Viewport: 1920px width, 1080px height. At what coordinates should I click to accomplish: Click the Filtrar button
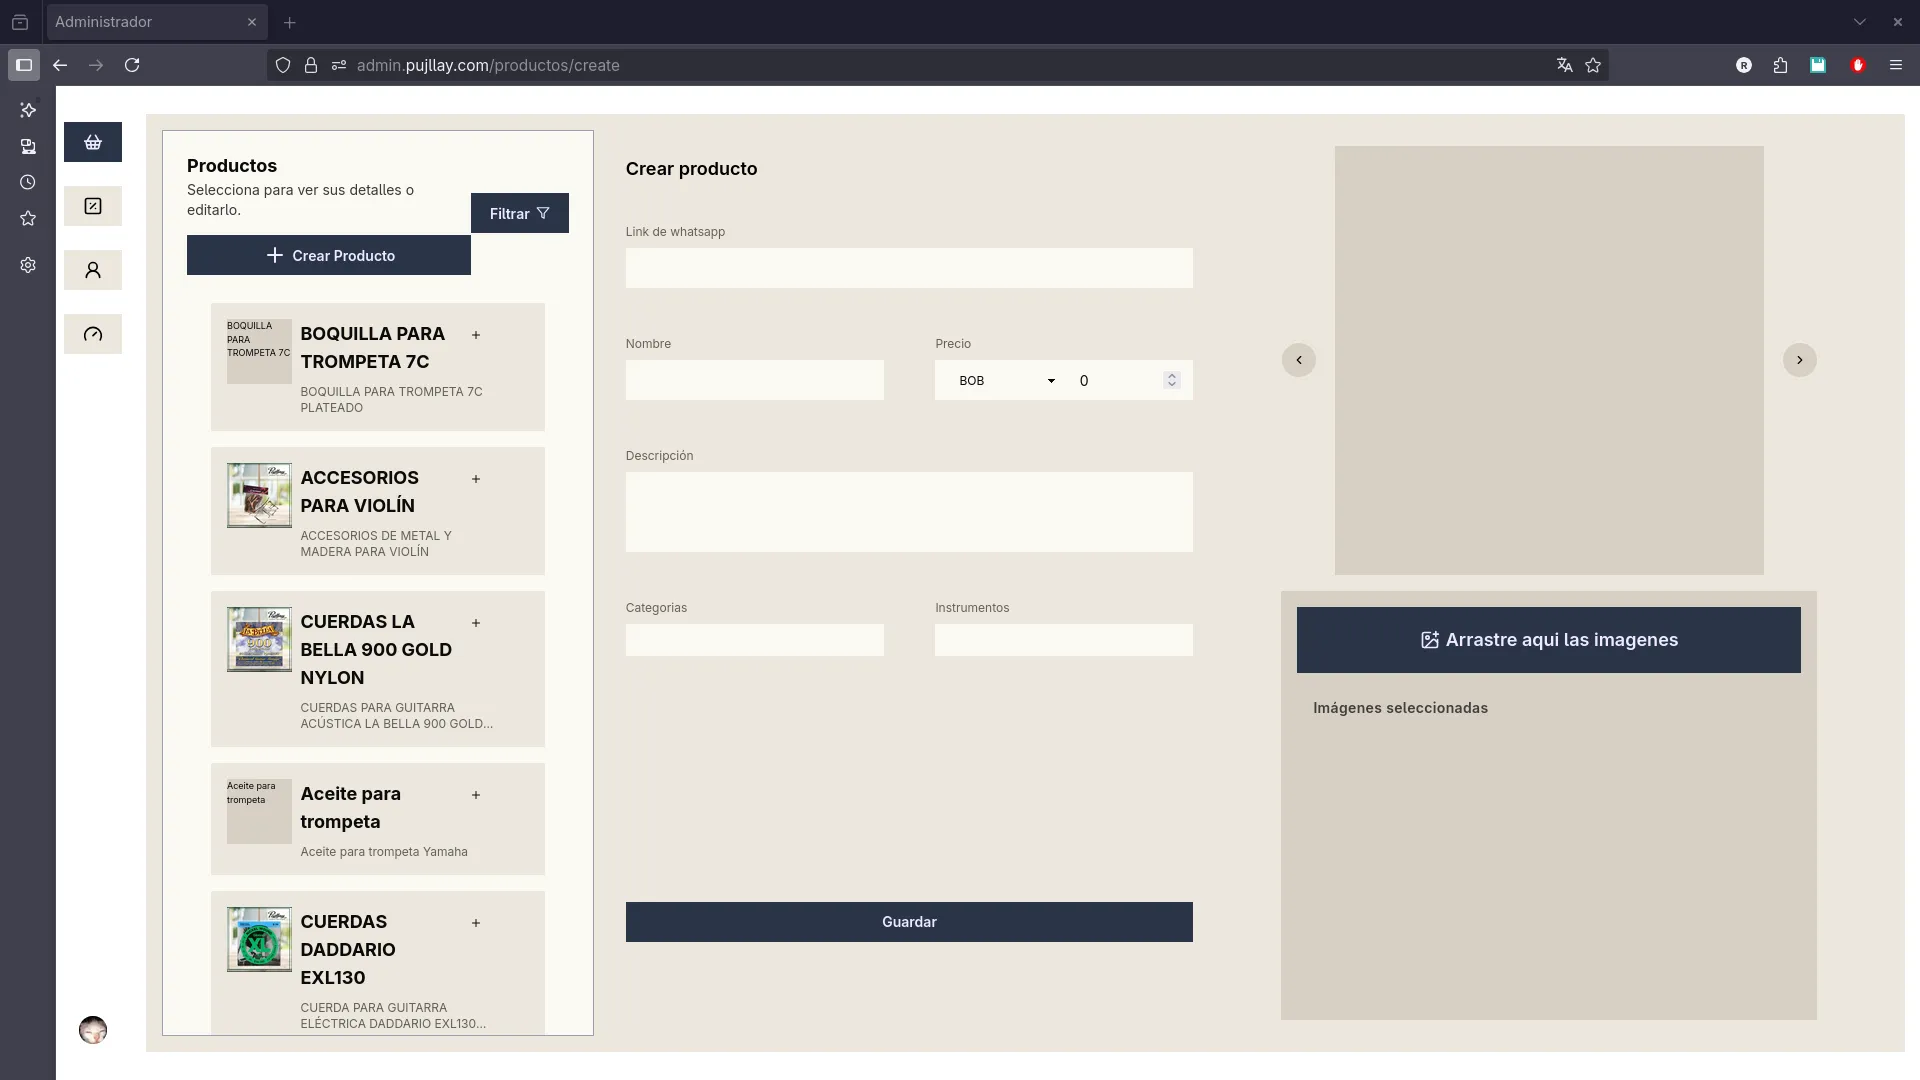(519, 213)
